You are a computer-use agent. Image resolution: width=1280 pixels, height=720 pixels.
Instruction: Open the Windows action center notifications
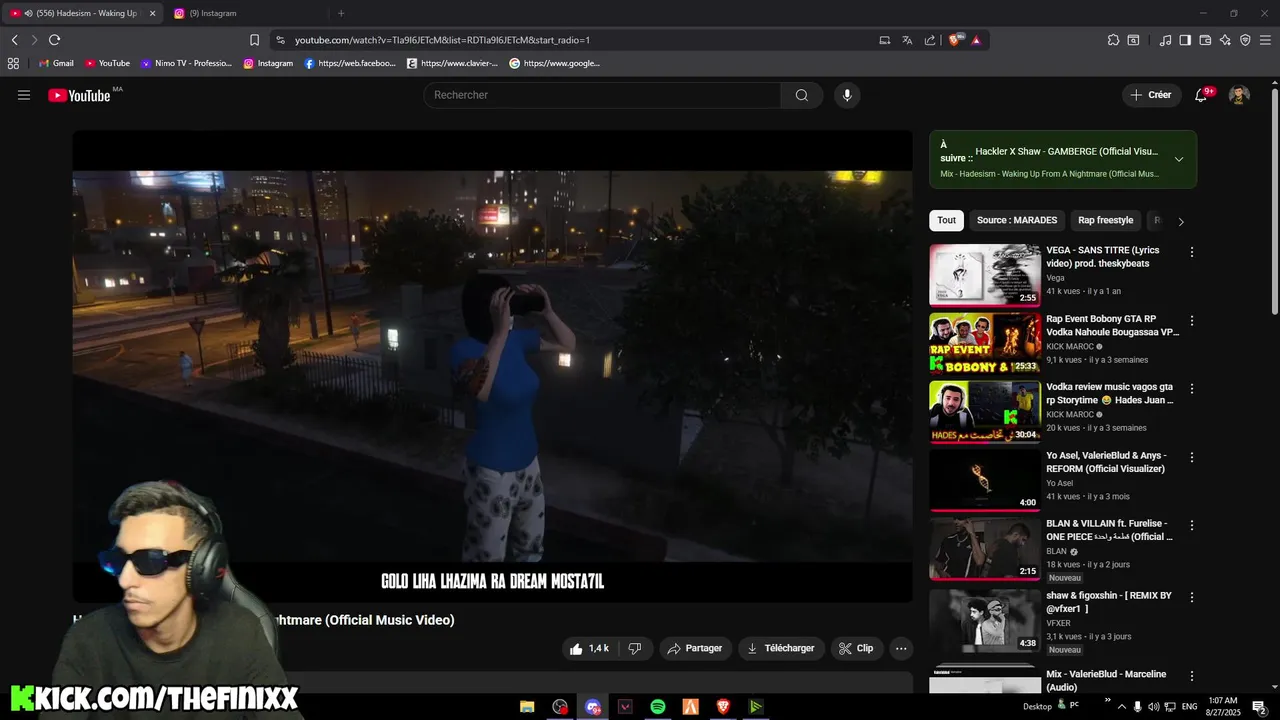point(1259,707)
